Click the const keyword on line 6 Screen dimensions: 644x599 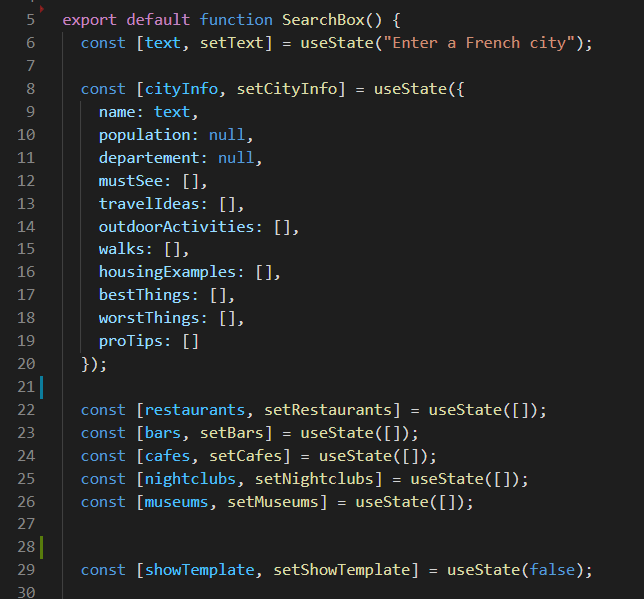(103, 43)
